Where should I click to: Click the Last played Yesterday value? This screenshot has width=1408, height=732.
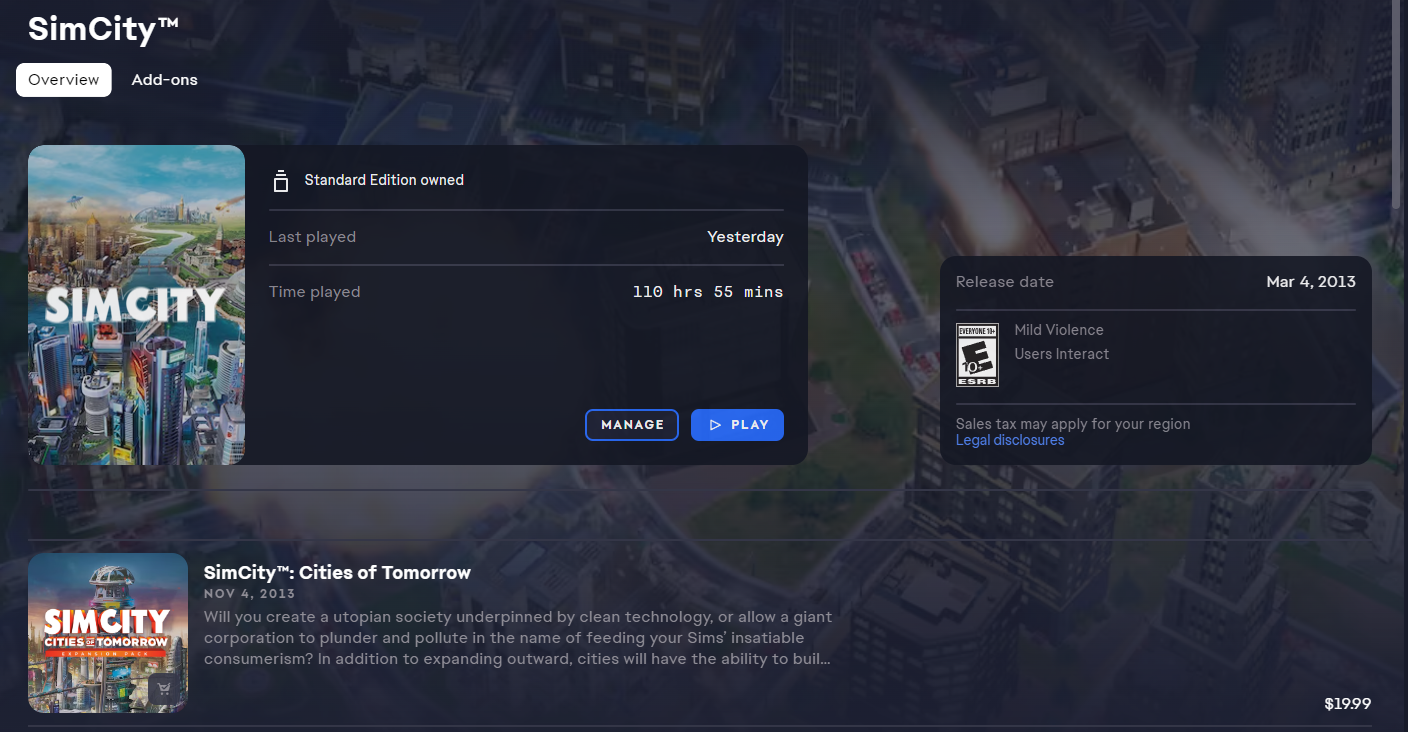pyautogui.click(x=745, y=237)
